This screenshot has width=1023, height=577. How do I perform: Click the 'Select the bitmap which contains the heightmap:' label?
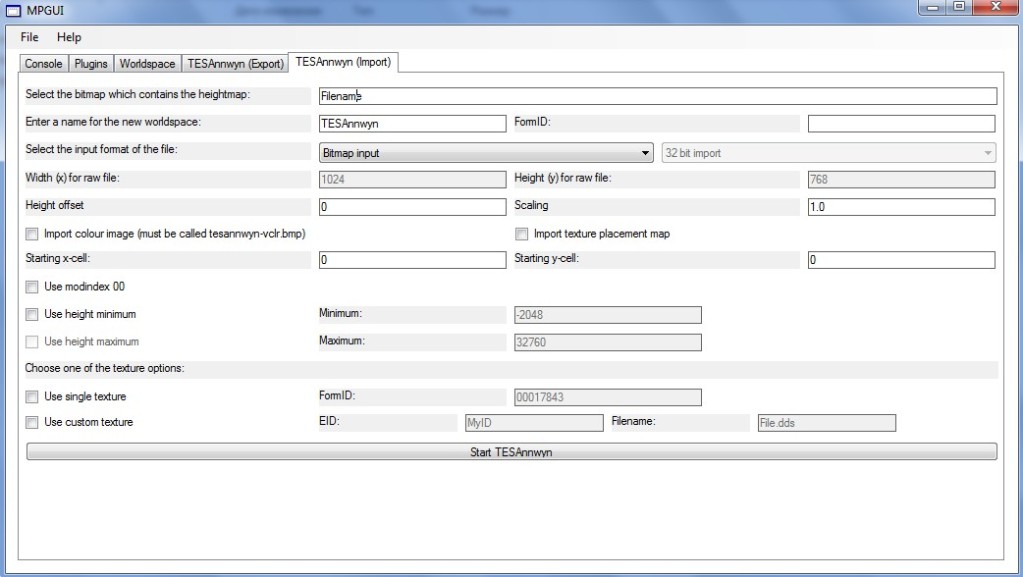pyautogui.click(x=138, y=94)
